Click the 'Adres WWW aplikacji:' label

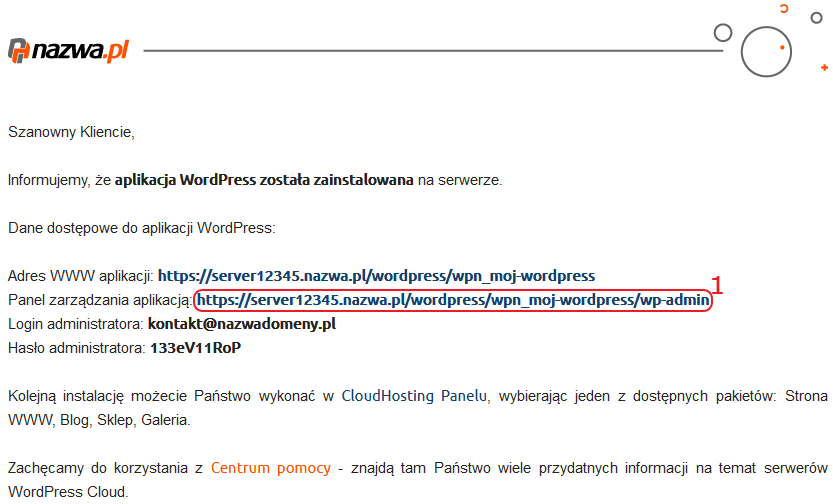point(81,276)
